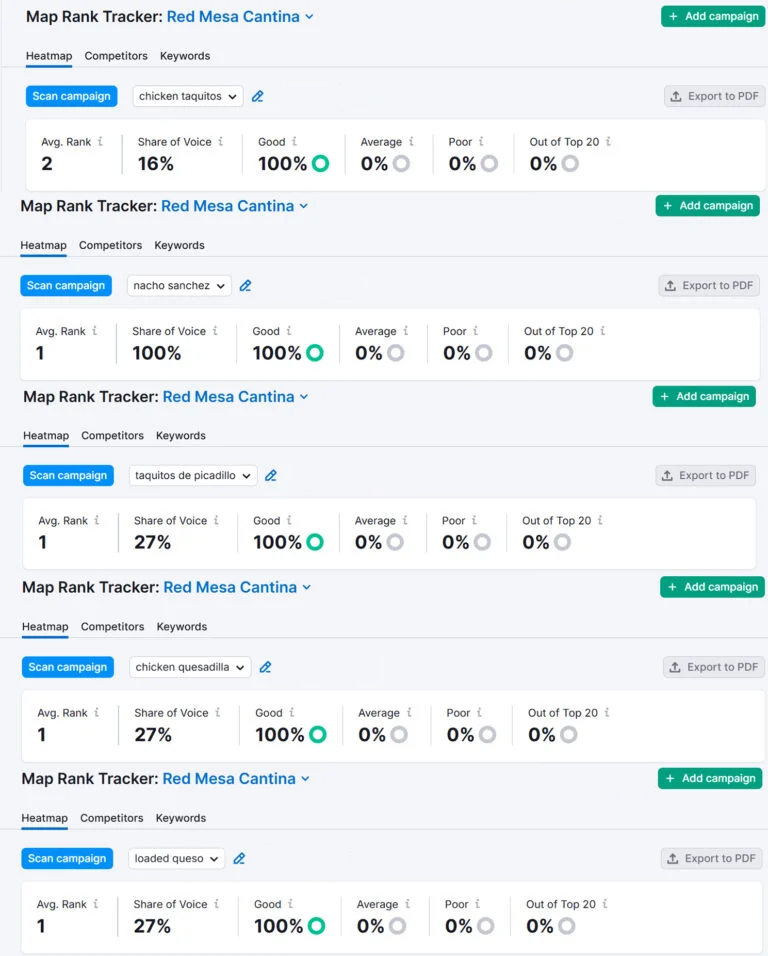Expand the taquitos de picadillo dropdown
The image size is (768, 956).
pos(192,476)
